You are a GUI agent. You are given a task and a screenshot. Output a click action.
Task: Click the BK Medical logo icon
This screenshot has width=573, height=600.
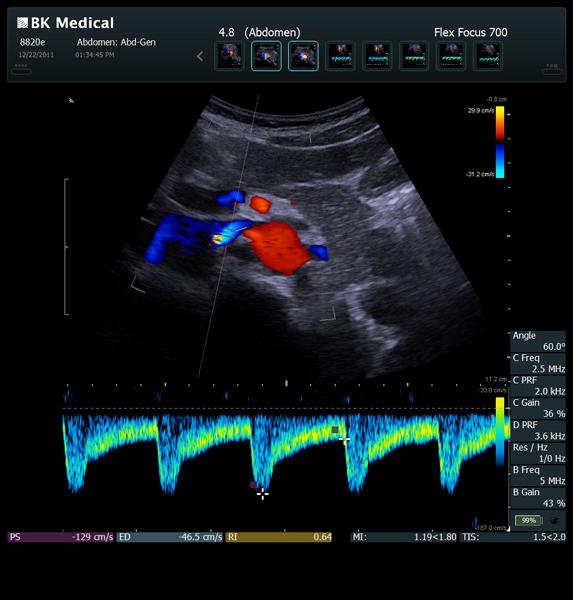[22, 23]
